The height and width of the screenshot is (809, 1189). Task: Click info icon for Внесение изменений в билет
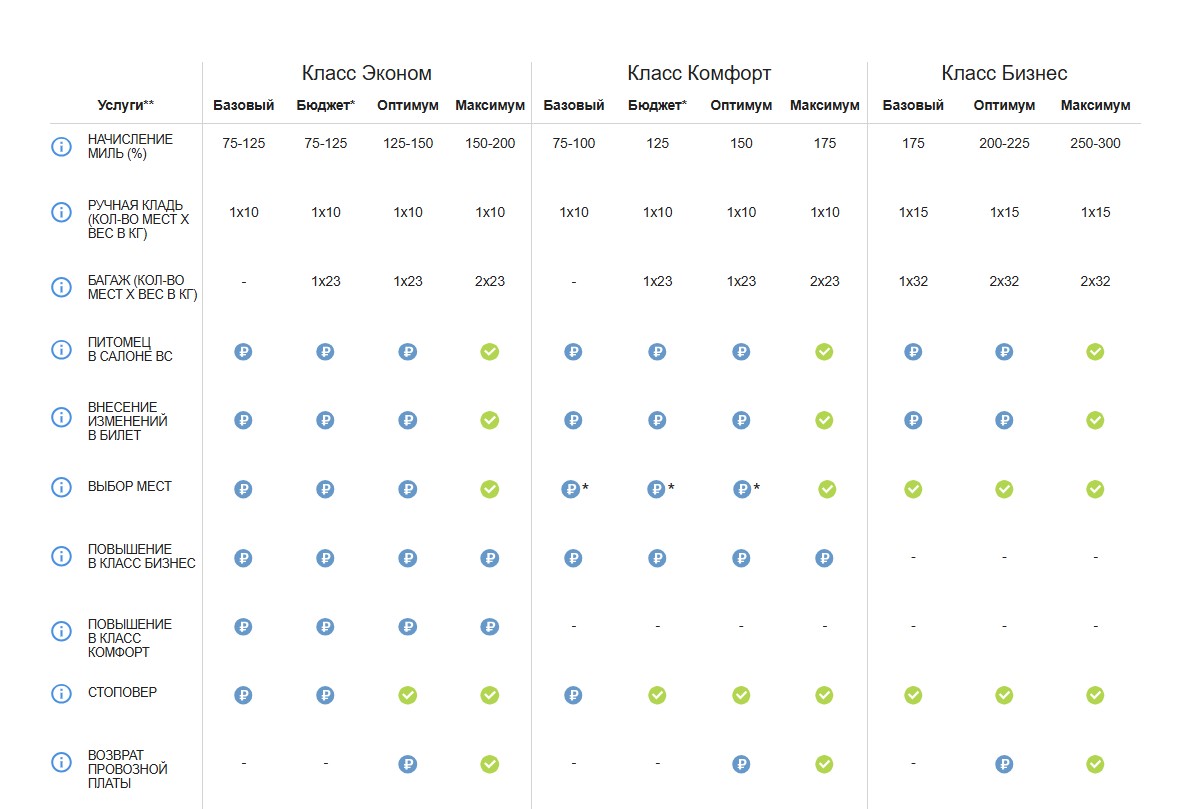point(61,418)
